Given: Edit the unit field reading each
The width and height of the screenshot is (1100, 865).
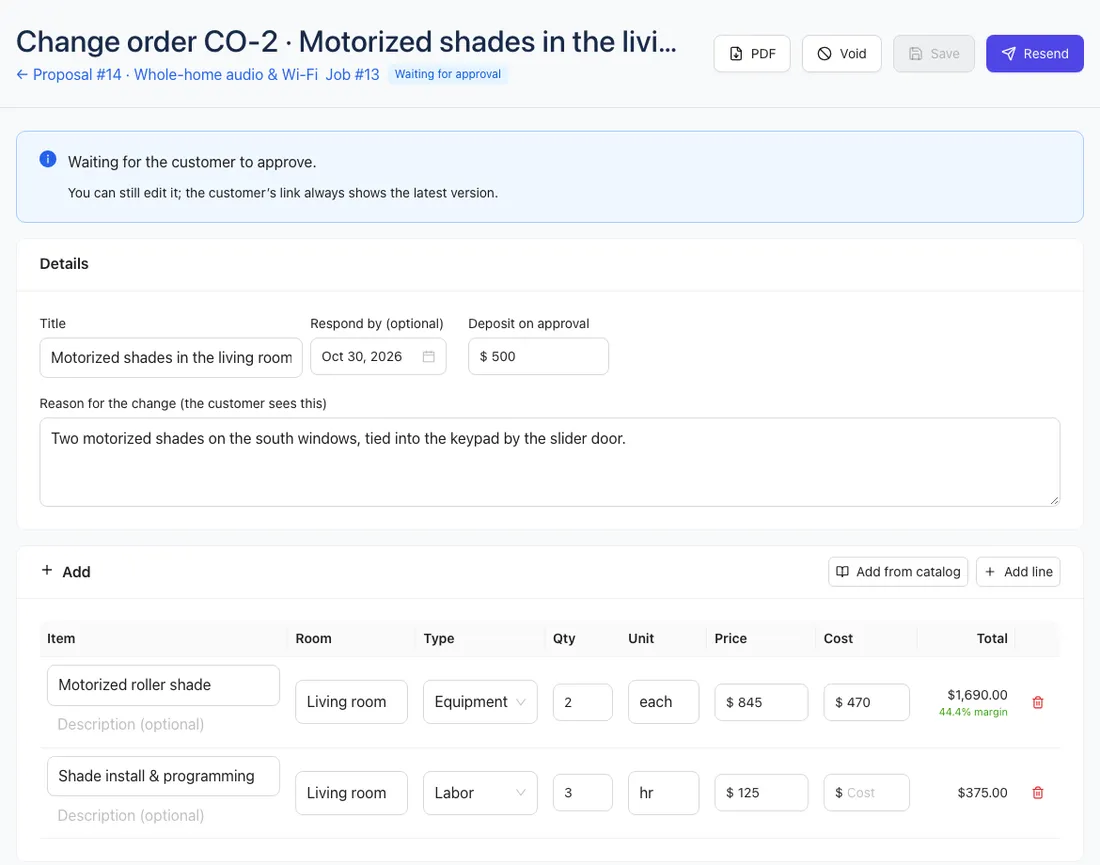Looking at the screenshot, I should click(664, 702).
